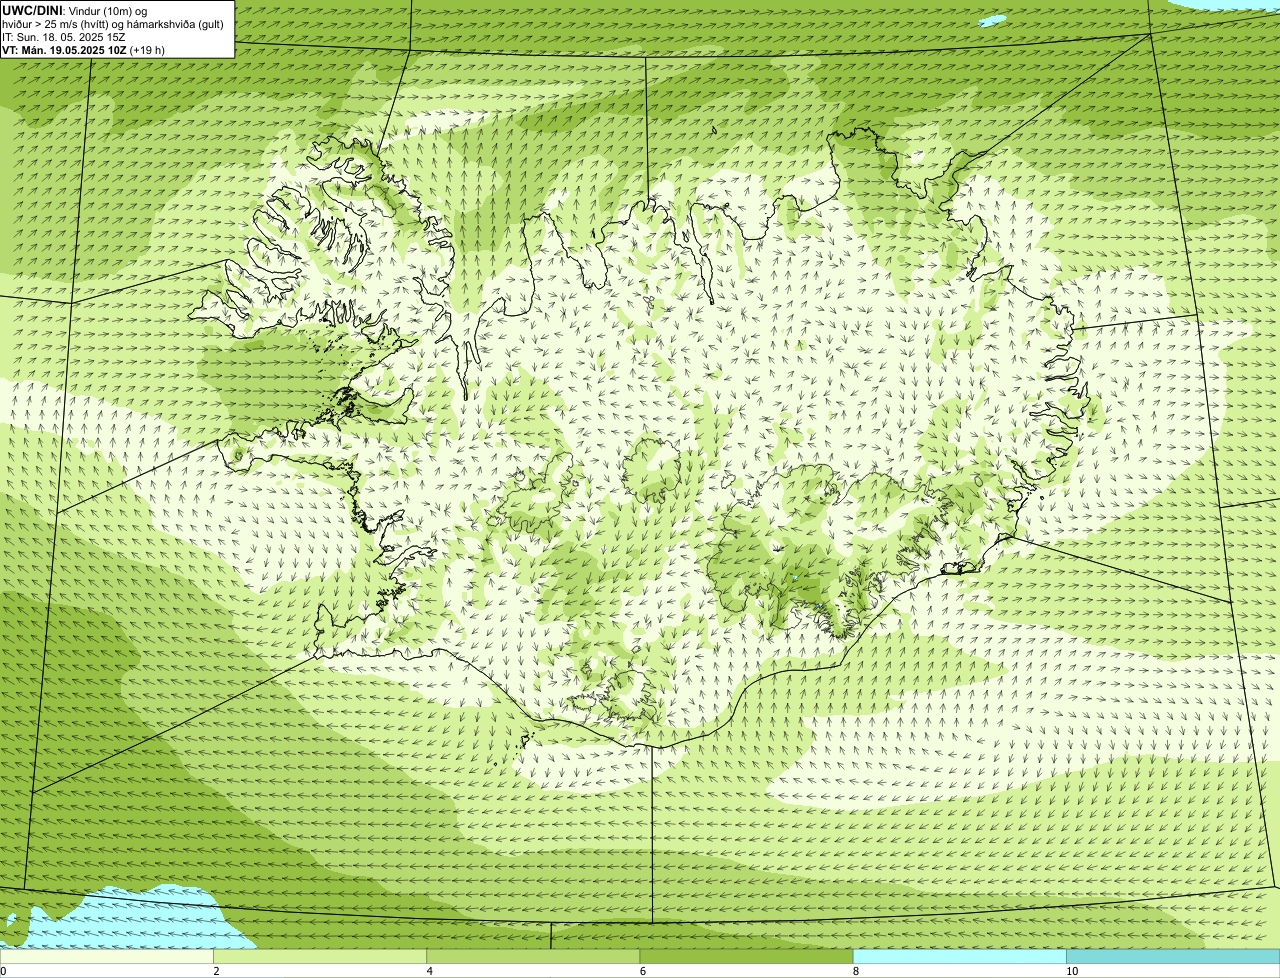Click the pale yellow 0–2 m/s legend swatch
The height and width of the screenshot is (978, 1280).
[x=106, y=957]
